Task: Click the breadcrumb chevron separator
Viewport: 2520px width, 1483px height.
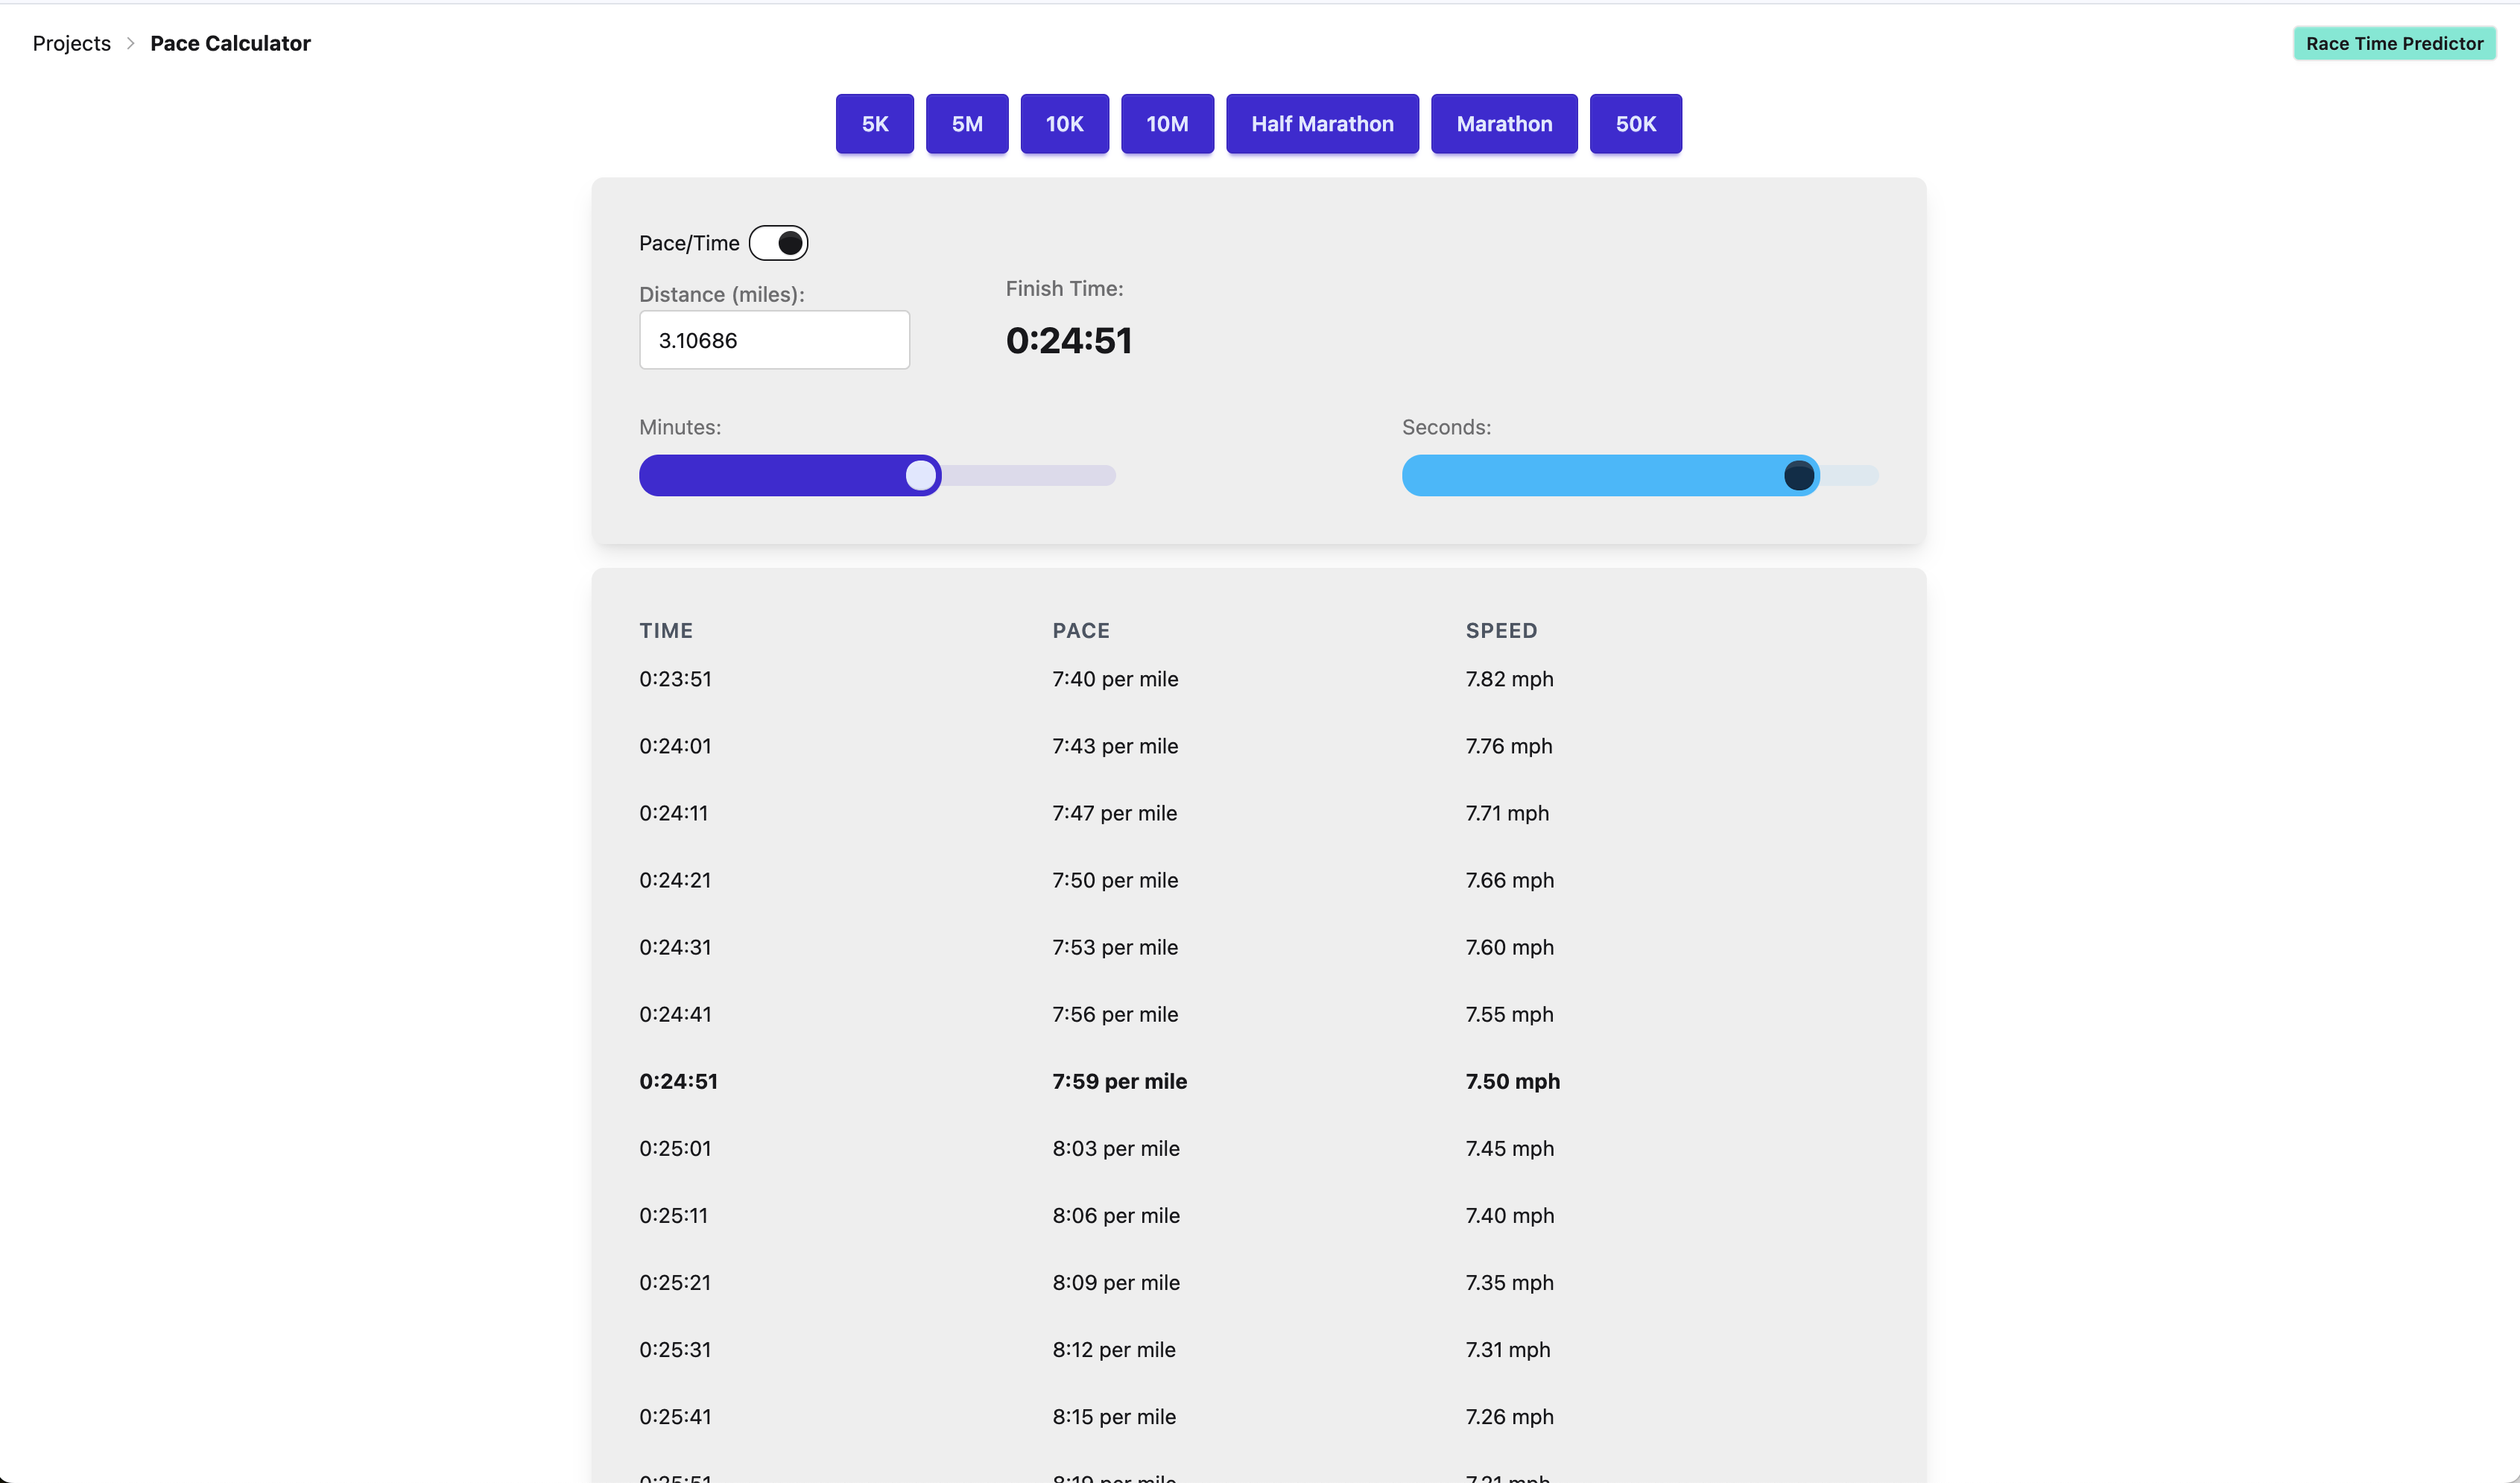Action: click(x=130, y=43)
